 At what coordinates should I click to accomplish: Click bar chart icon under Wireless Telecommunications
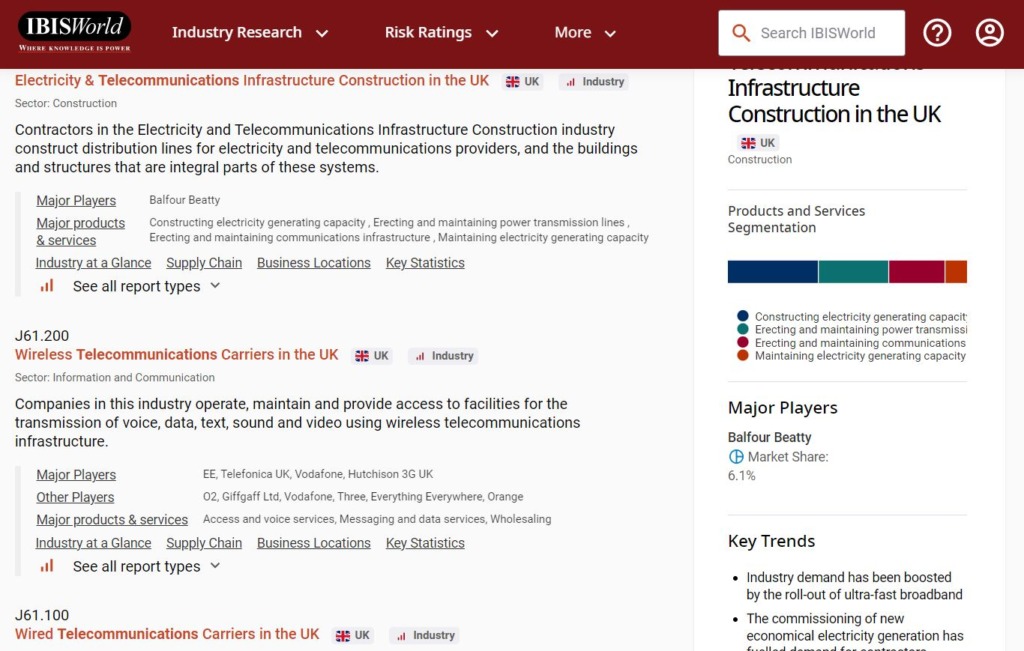[x=47, y=566]
